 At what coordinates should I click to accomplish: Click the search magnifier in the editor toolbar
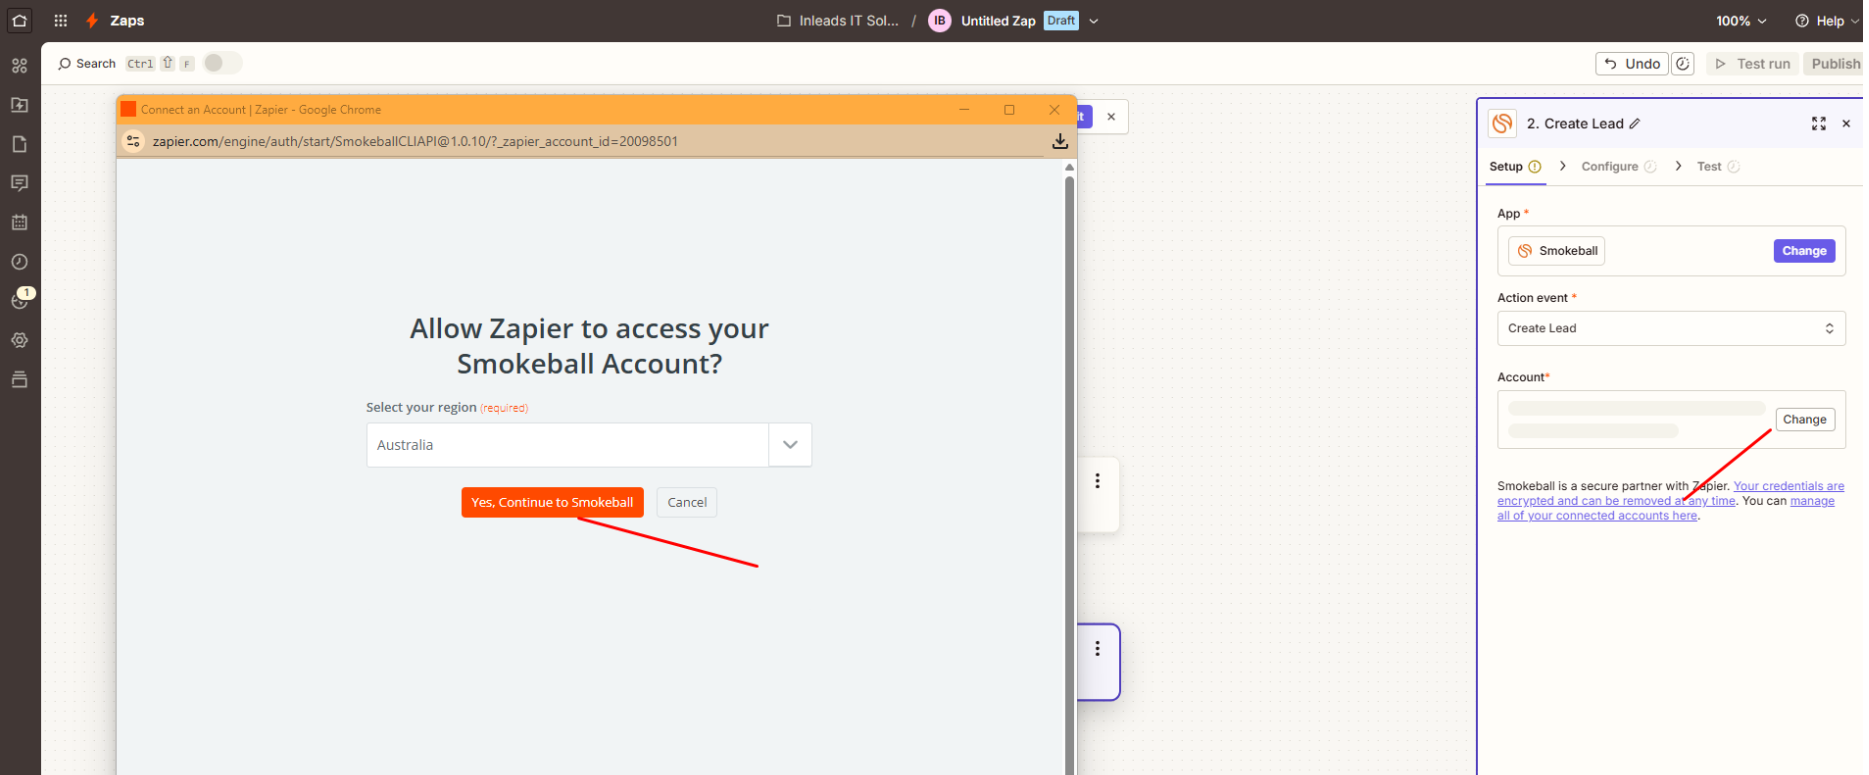tap(65, 64)
